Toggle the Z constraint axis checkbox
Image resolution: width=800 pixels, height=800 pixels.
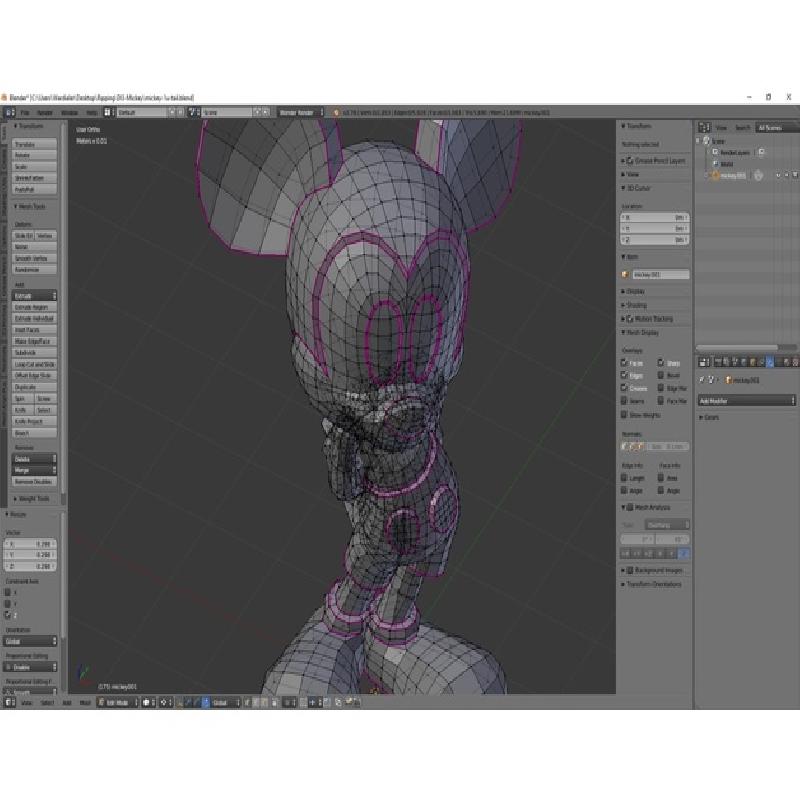point(10,615)
